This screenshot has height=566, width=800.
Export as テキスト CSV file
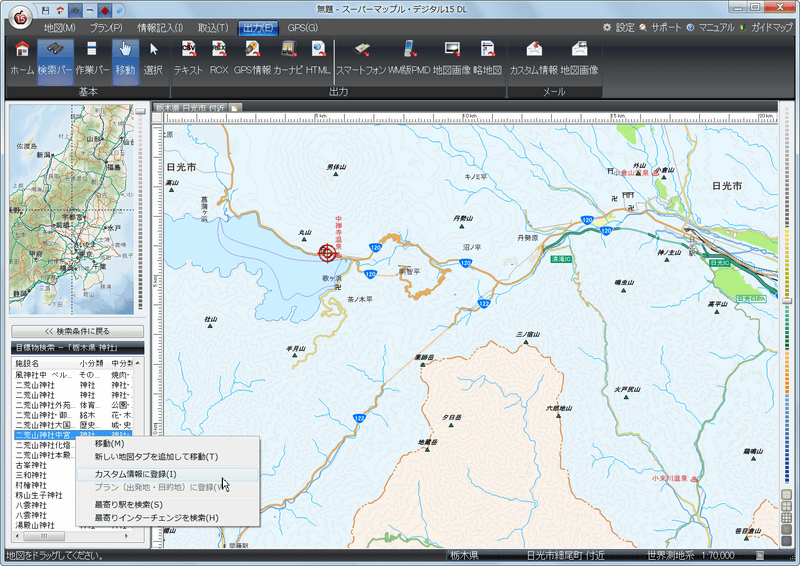tap(188, 59)
